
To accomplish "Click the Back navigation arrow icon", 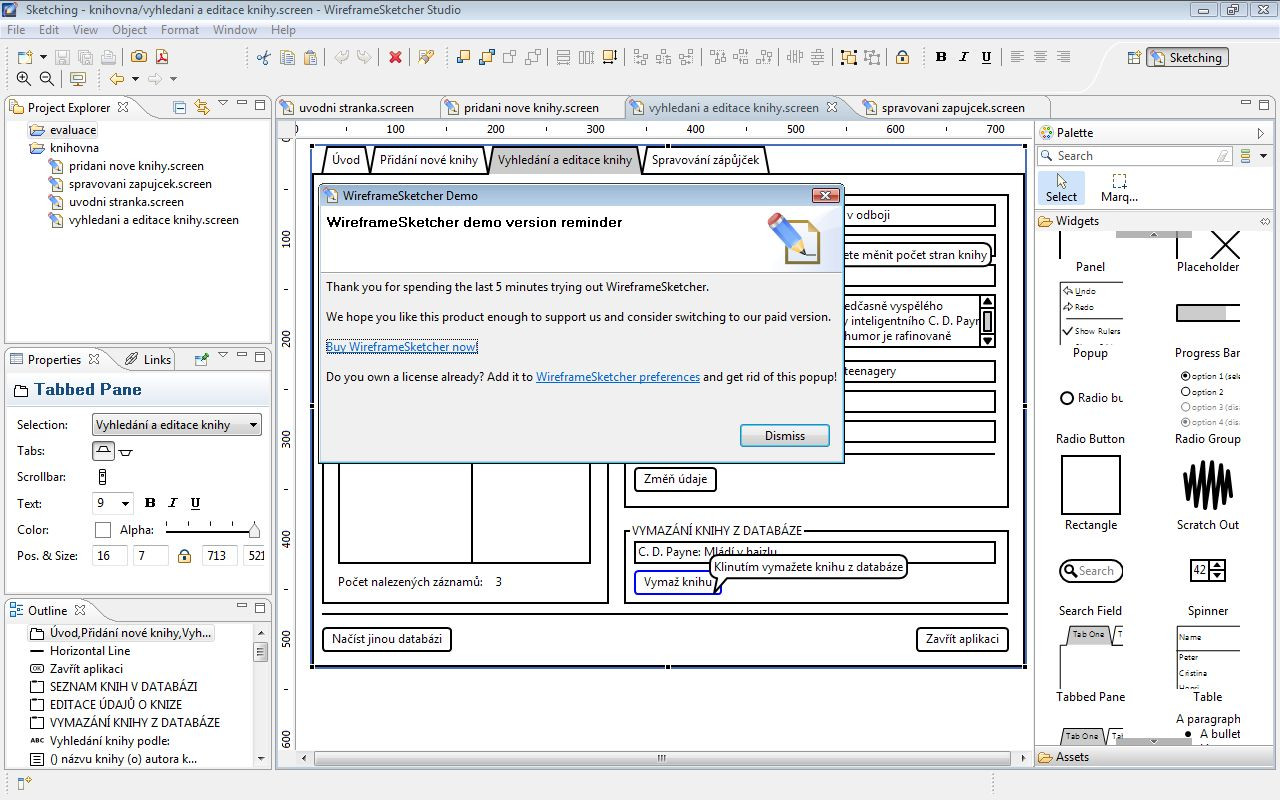I will pyautogui.click(x=117, y=79).
